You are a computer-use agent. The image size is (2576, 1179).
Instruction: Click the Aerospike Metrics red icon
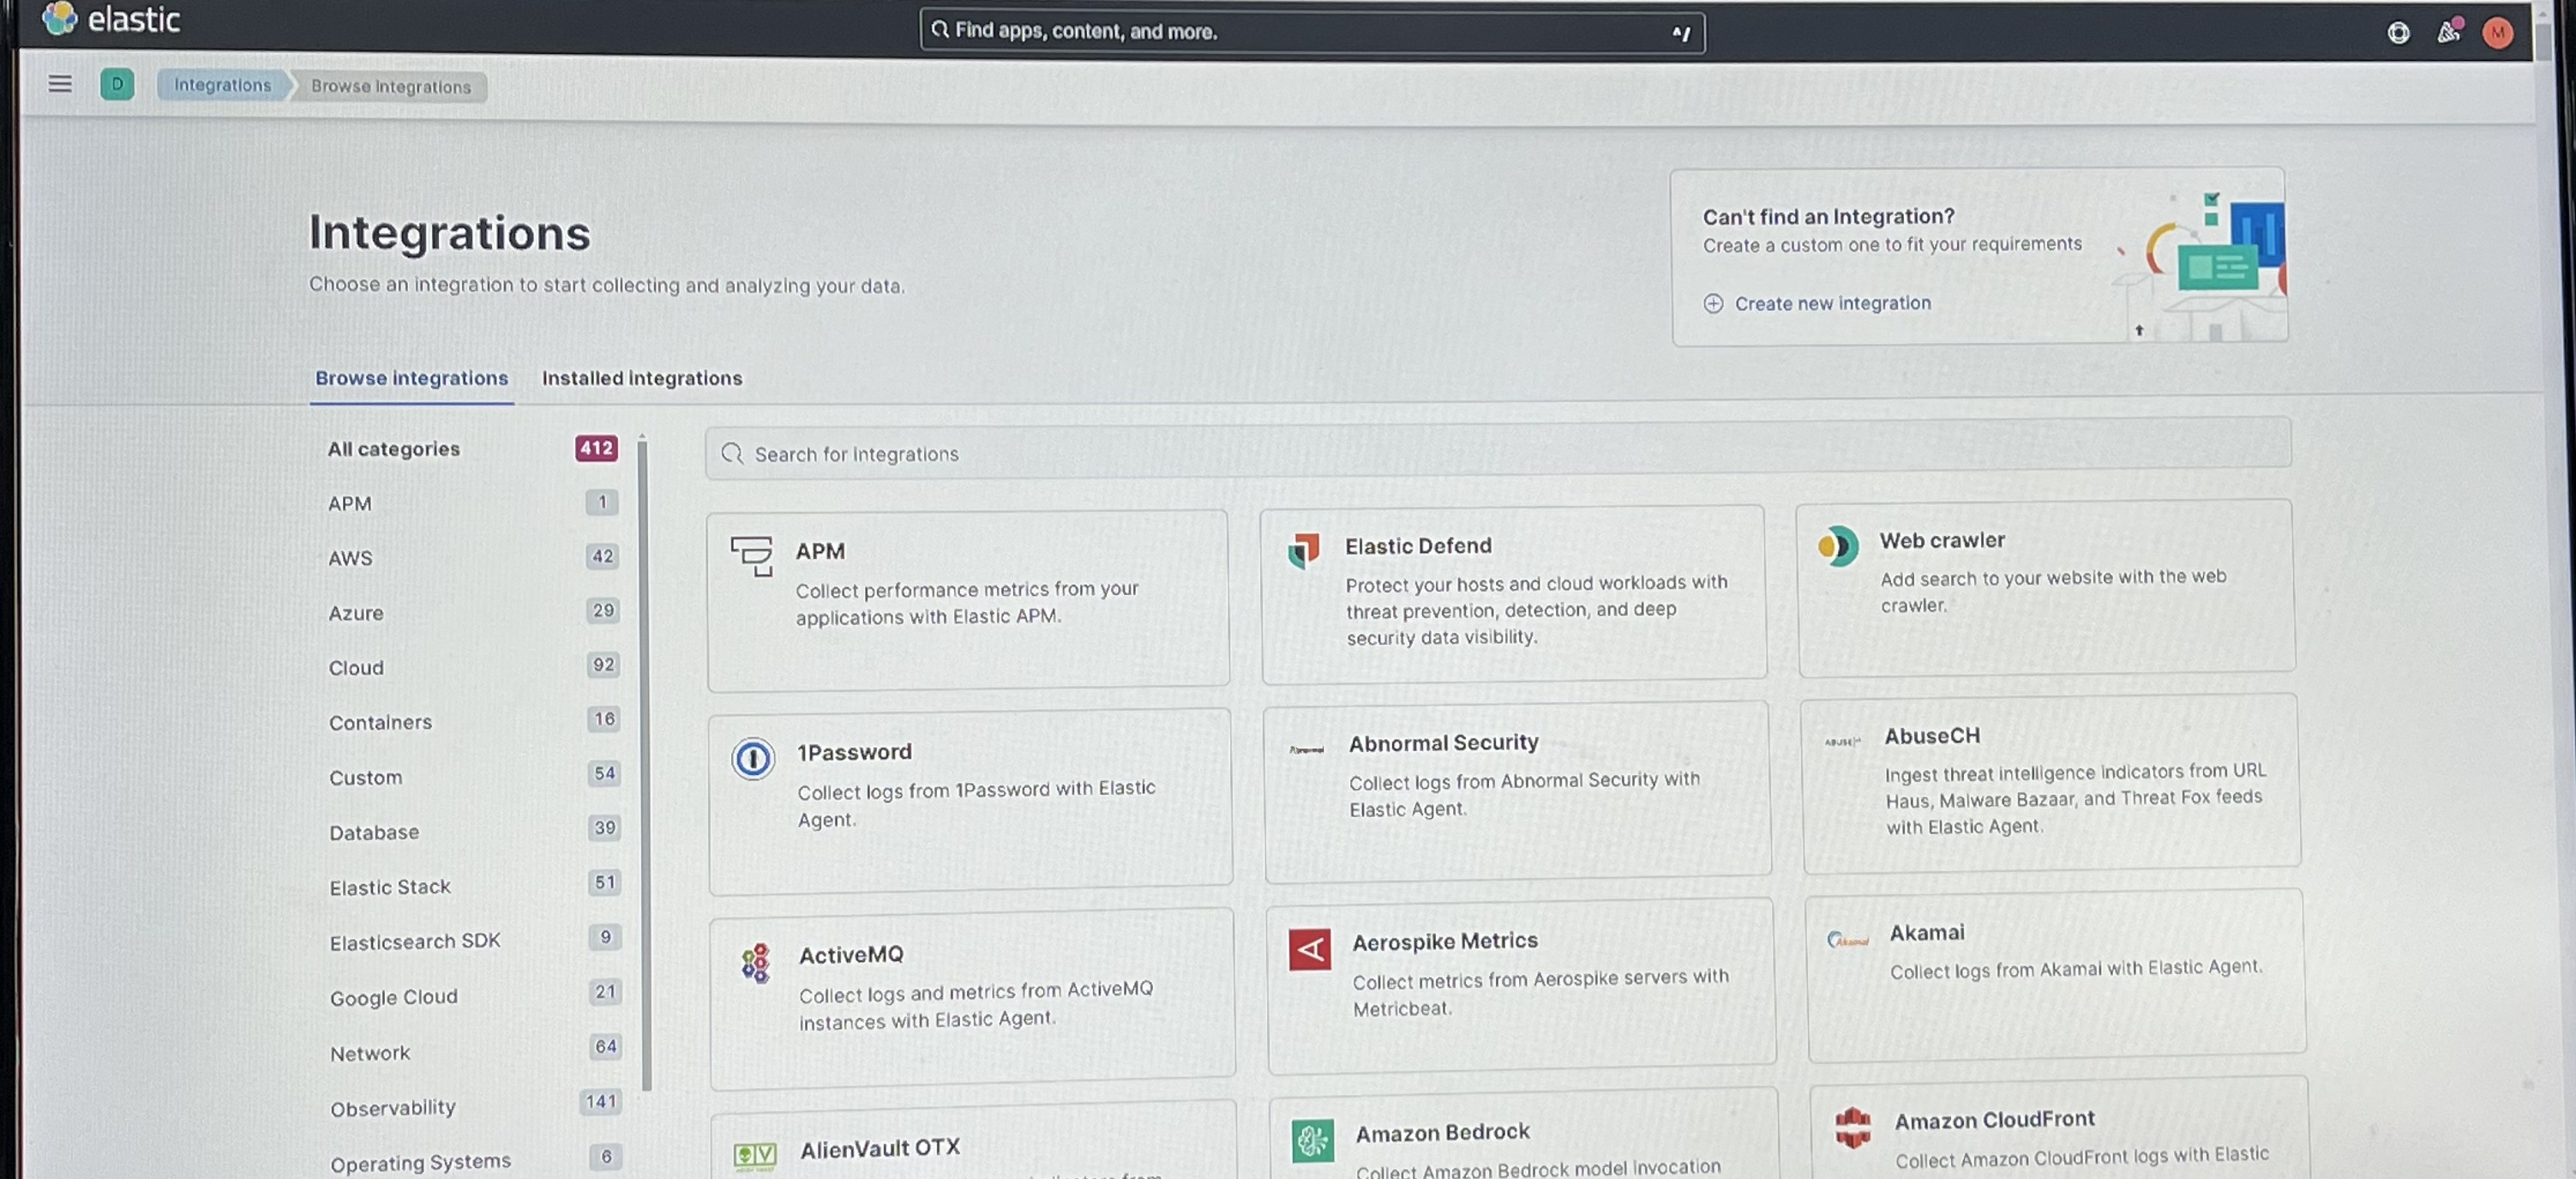point(1309,949)
